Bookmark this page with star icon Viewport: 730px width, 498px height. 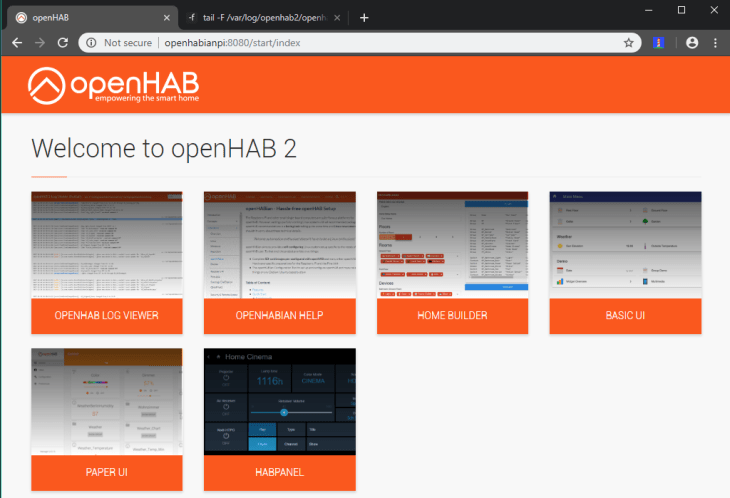click(x=629, y=43)
